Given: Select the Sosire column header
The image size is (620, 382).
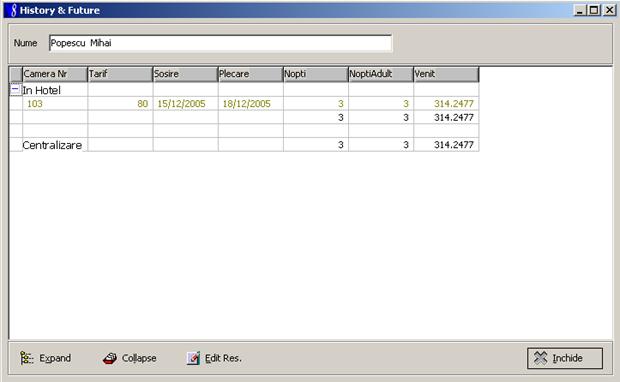Looking at the screenshot, I should click(185, 74).
